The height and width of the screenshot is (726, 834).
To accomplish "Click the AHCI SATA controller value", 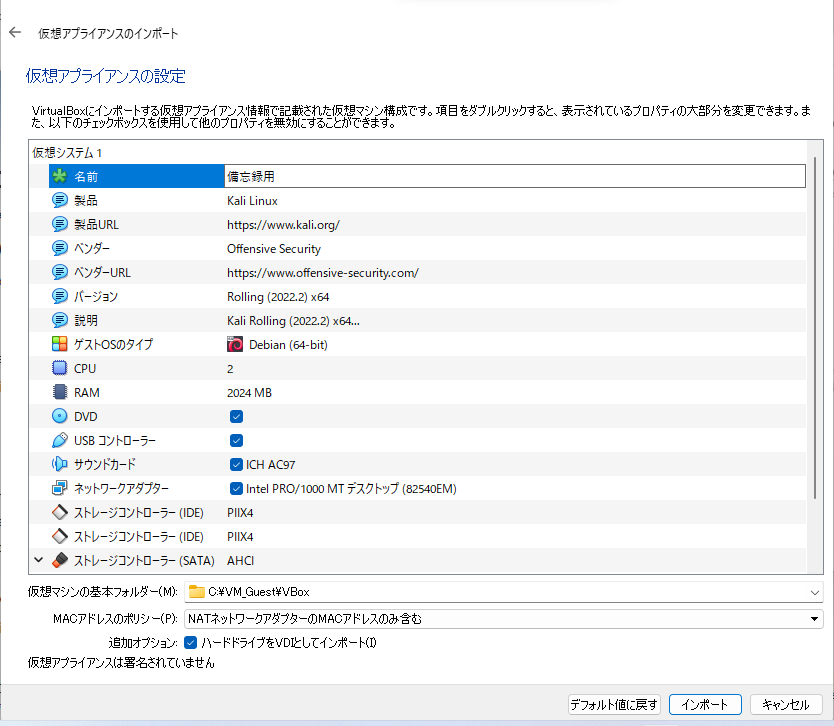I will [x=240, y=561].
